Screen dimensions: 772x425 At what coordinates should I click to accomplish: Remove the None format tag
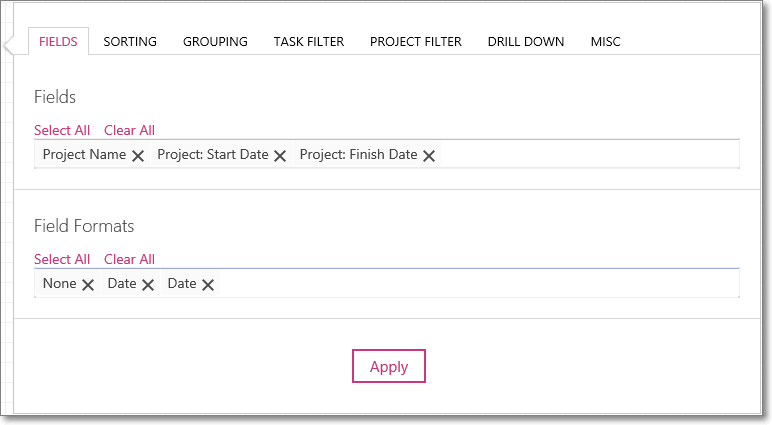pyautogui.click(x=88, y=285)
